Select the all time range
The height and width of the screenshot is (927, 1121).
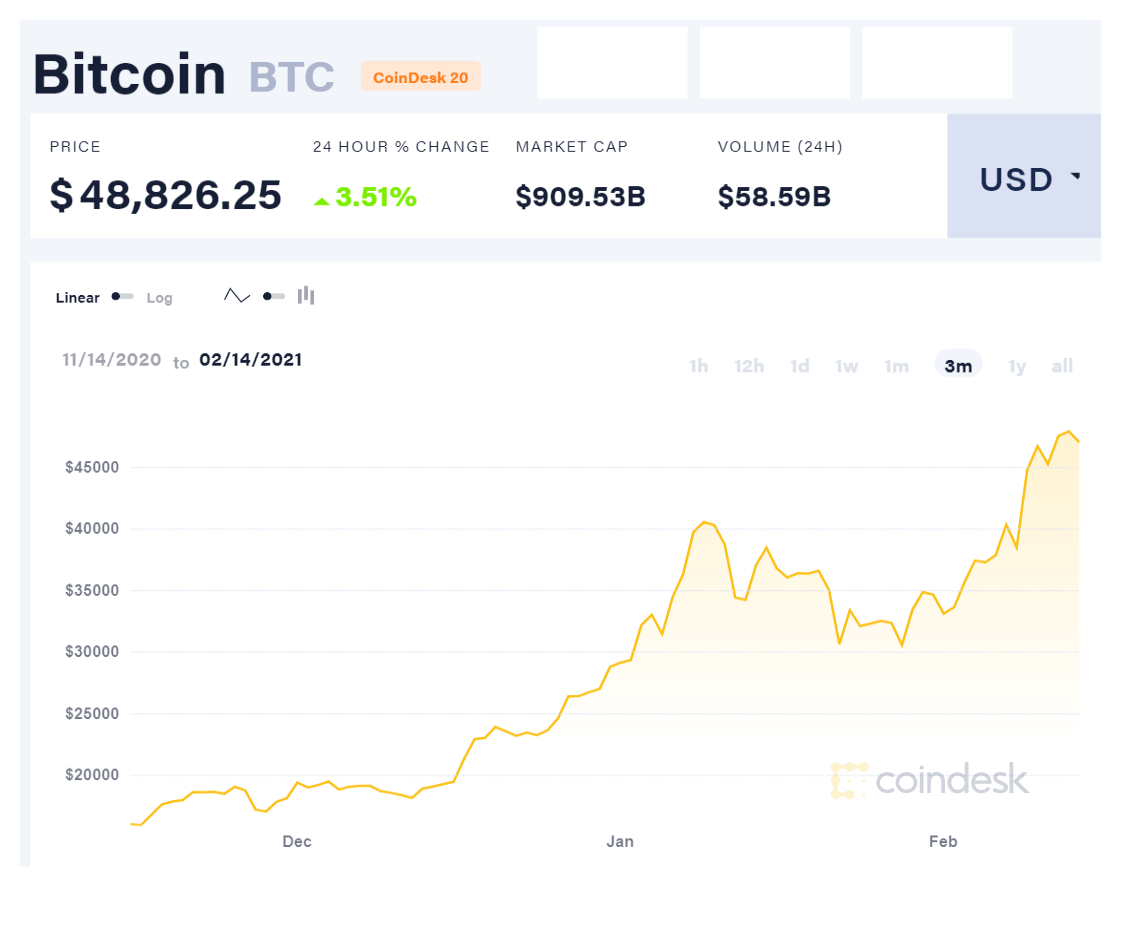1062,366
